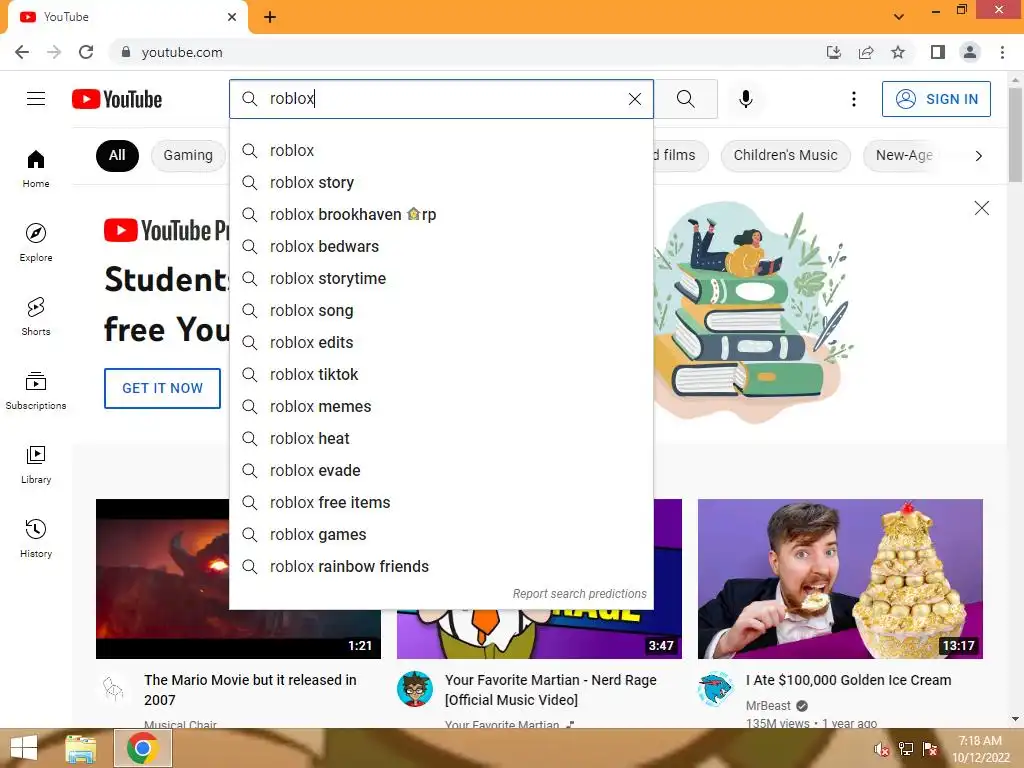The height and width of the screenshot is (768, 1024).
Task: Open File Explorer from the taskbar
Action: 81,748
